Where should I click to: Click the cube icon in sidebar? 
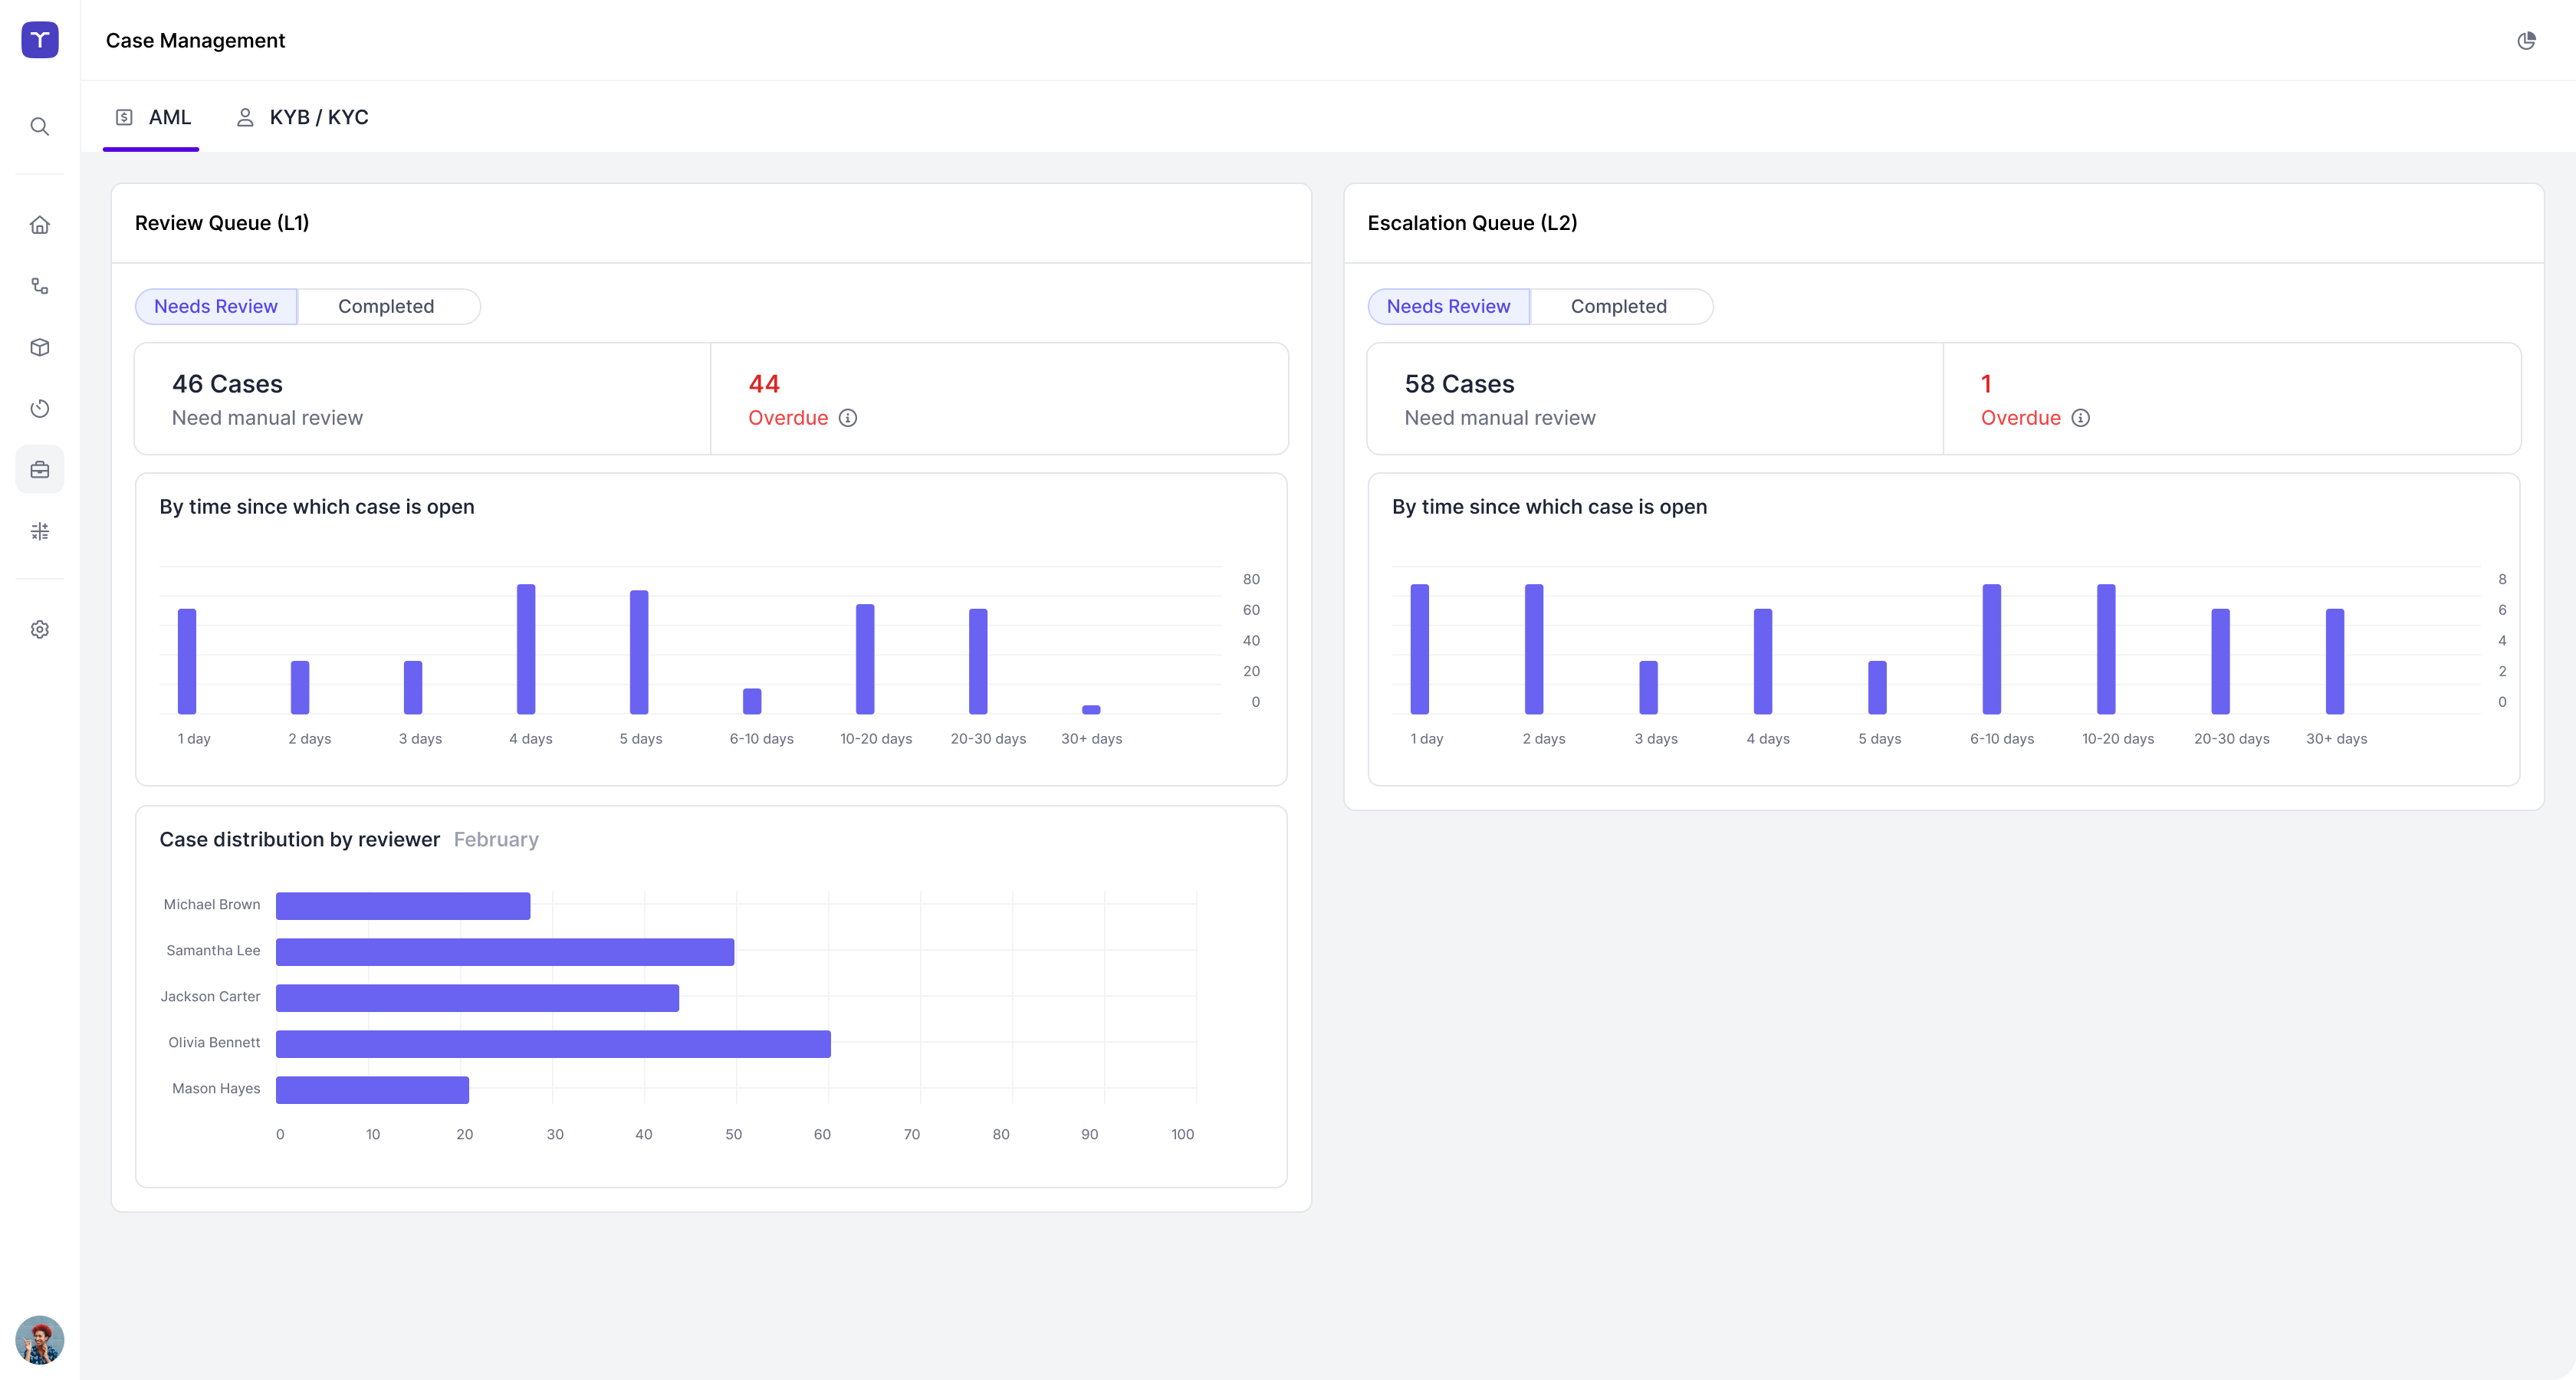pos(40,347)
